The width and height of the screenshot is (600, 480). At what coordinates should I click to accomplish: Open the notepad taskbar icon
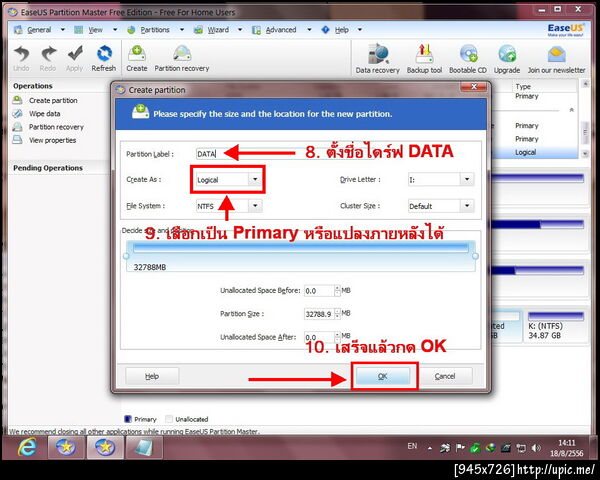tap(144, 447)
